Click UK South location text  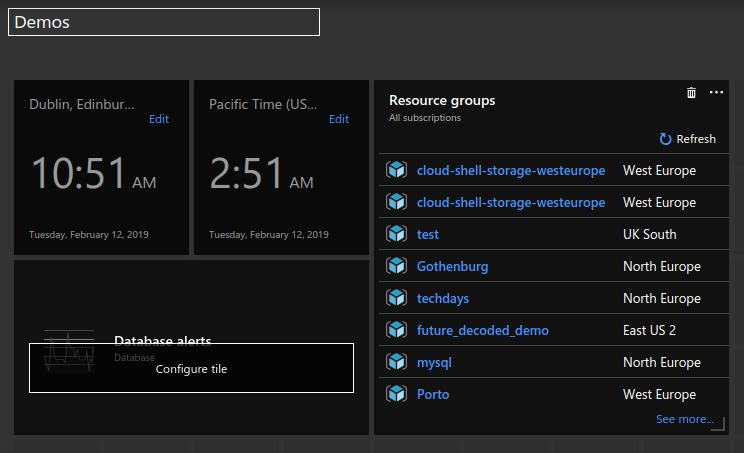[x=650, y=234]
